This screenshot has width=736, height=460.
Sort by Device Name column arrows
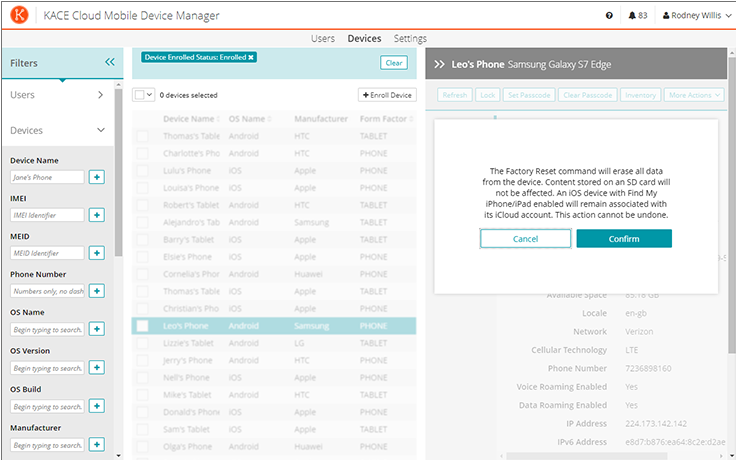coord(218,119)
